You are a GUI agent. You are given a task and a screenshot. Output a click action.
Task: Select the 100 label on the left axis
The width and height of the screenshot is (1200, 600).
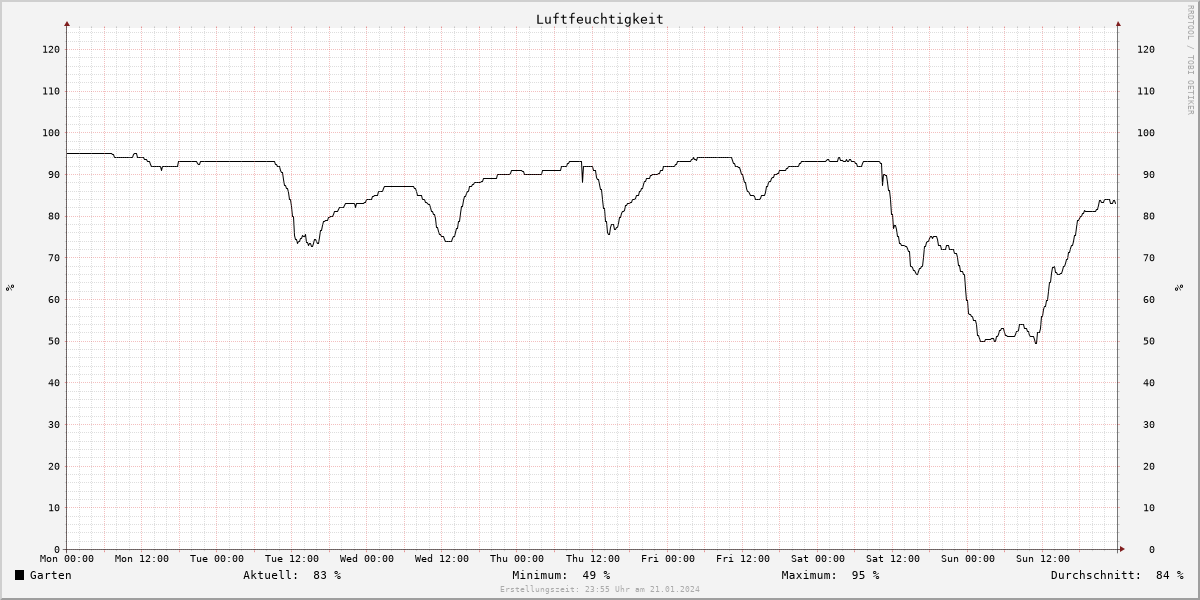click(52, 133)
